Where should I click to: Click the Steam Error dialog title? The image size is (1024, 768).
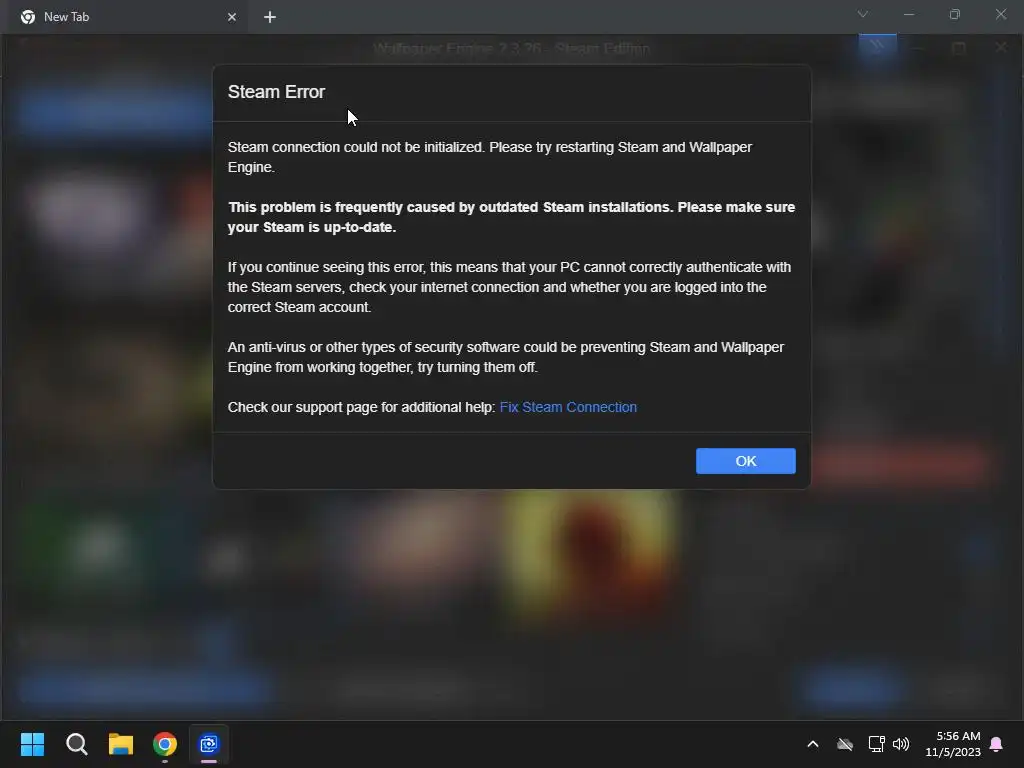[276, 92]
